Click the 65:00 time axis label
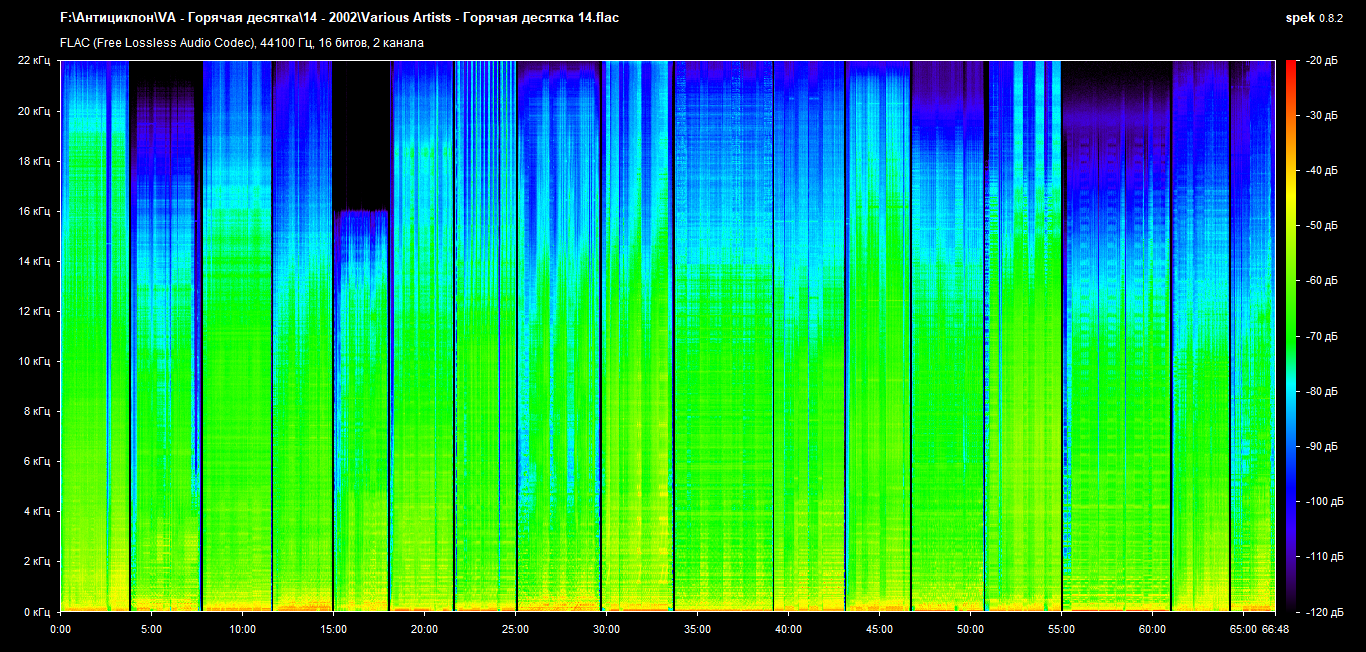Image resolution: width=1366 pixels, height=652 pixels. (1243, 630)
